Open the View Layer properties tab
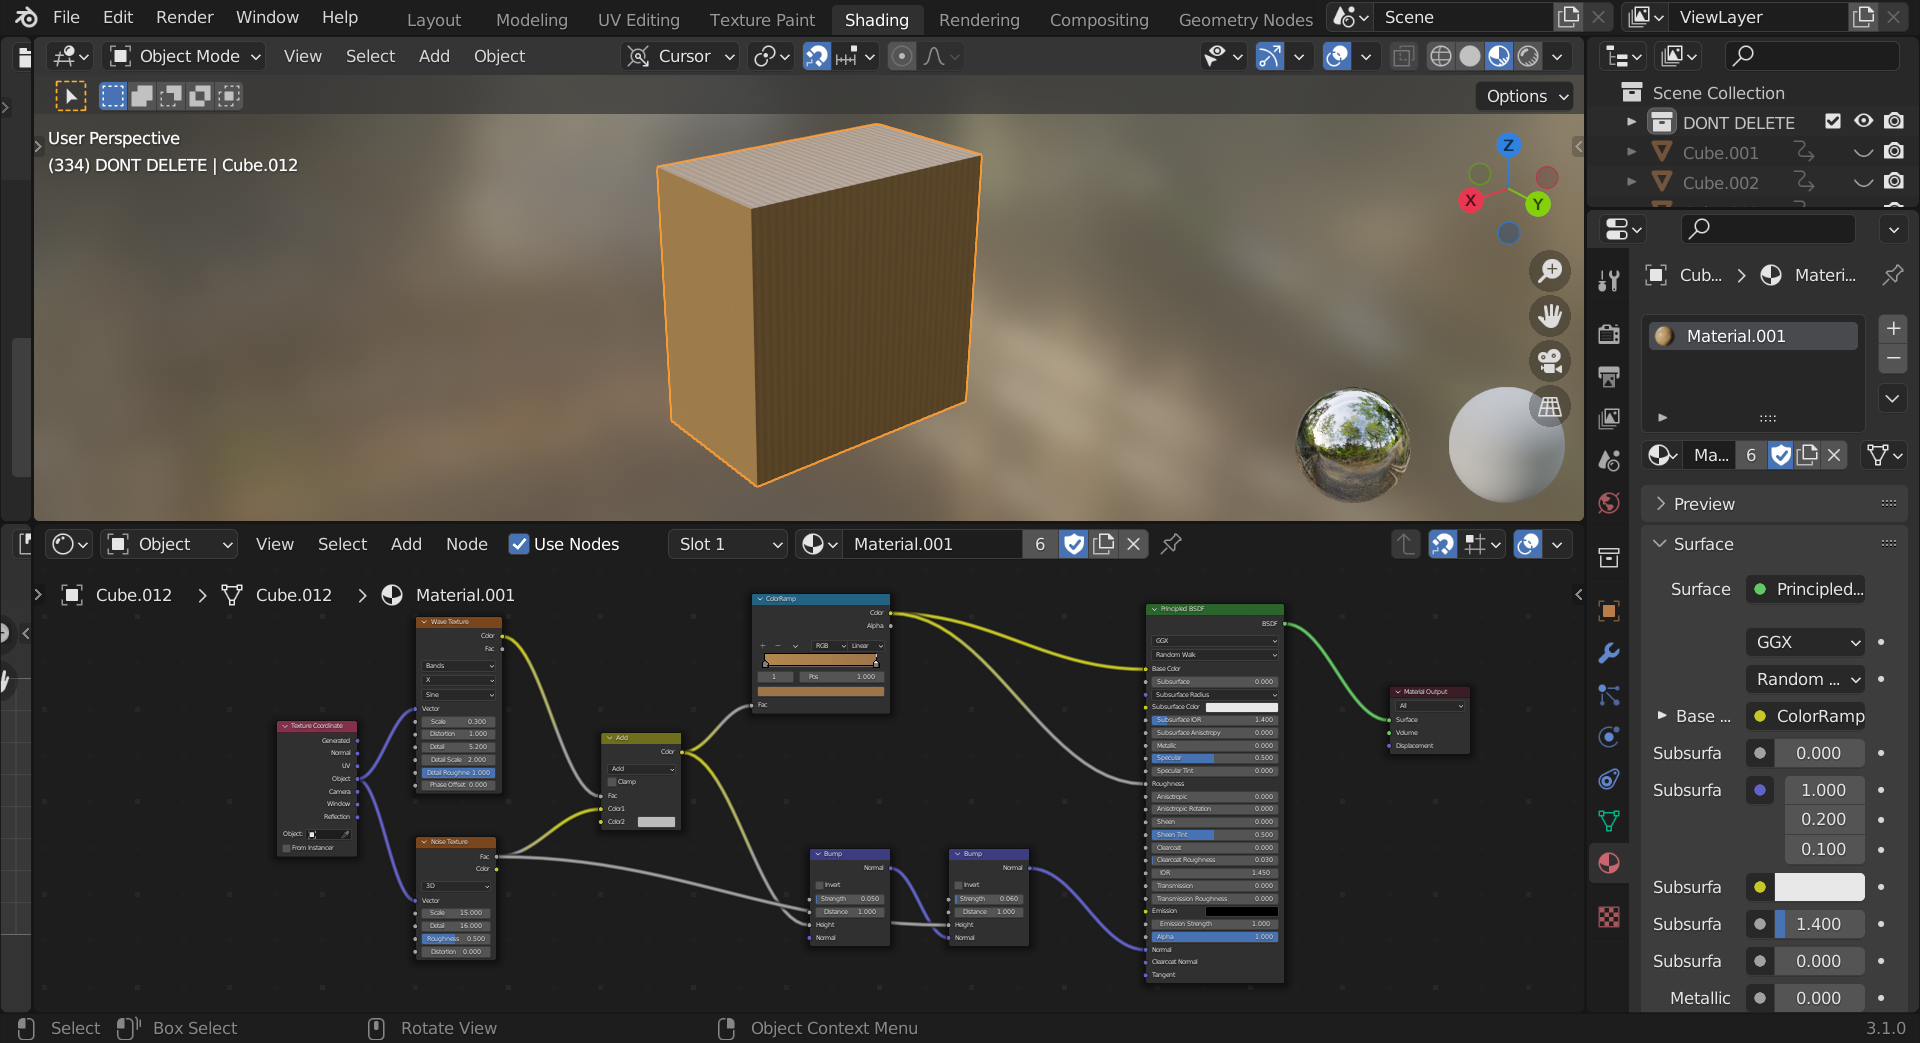This screenshot has height=1043, width=1920. [x=1609, y=418]
